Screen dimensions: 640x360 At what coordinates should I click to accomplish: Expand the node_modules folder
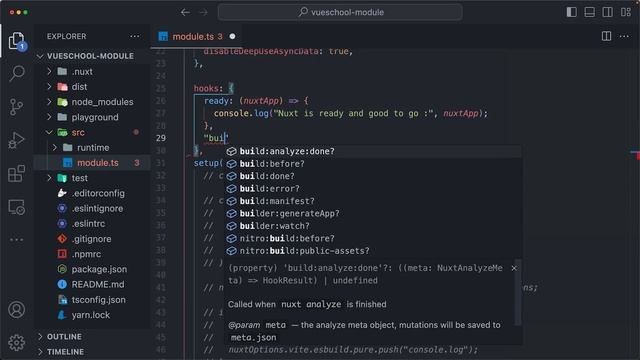(49, 102)
